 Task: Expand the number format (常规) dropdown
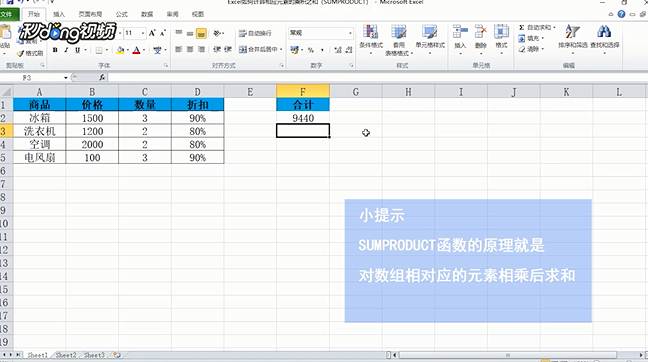point(350,33)
